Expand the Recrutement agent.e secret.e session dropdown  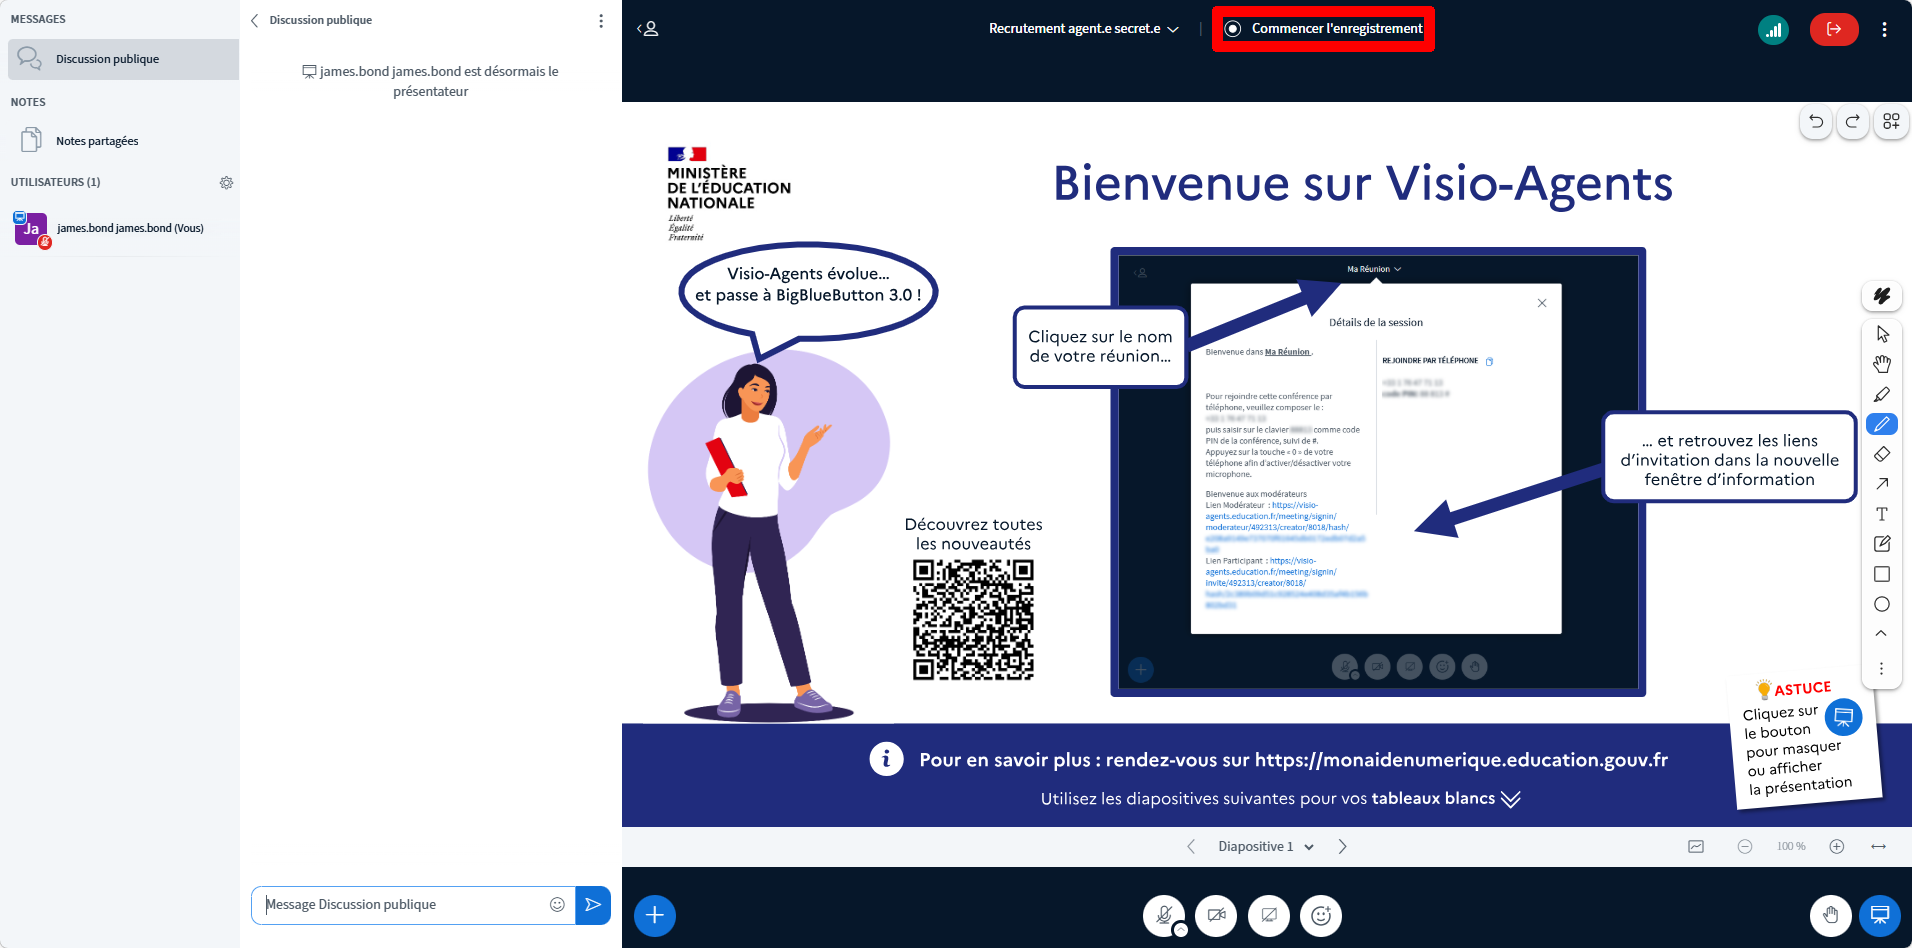tap(1084, 29)
